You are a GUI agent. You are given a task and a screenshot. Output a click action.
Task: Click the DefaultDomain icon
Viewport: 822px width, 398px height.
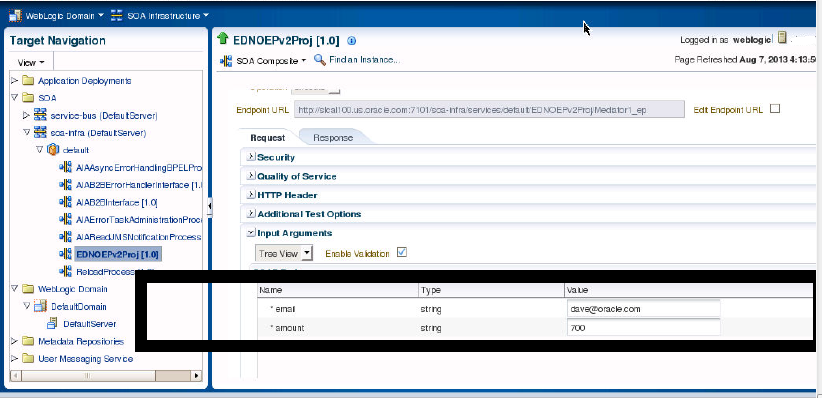pyautogui.click(x=40, y=306)
